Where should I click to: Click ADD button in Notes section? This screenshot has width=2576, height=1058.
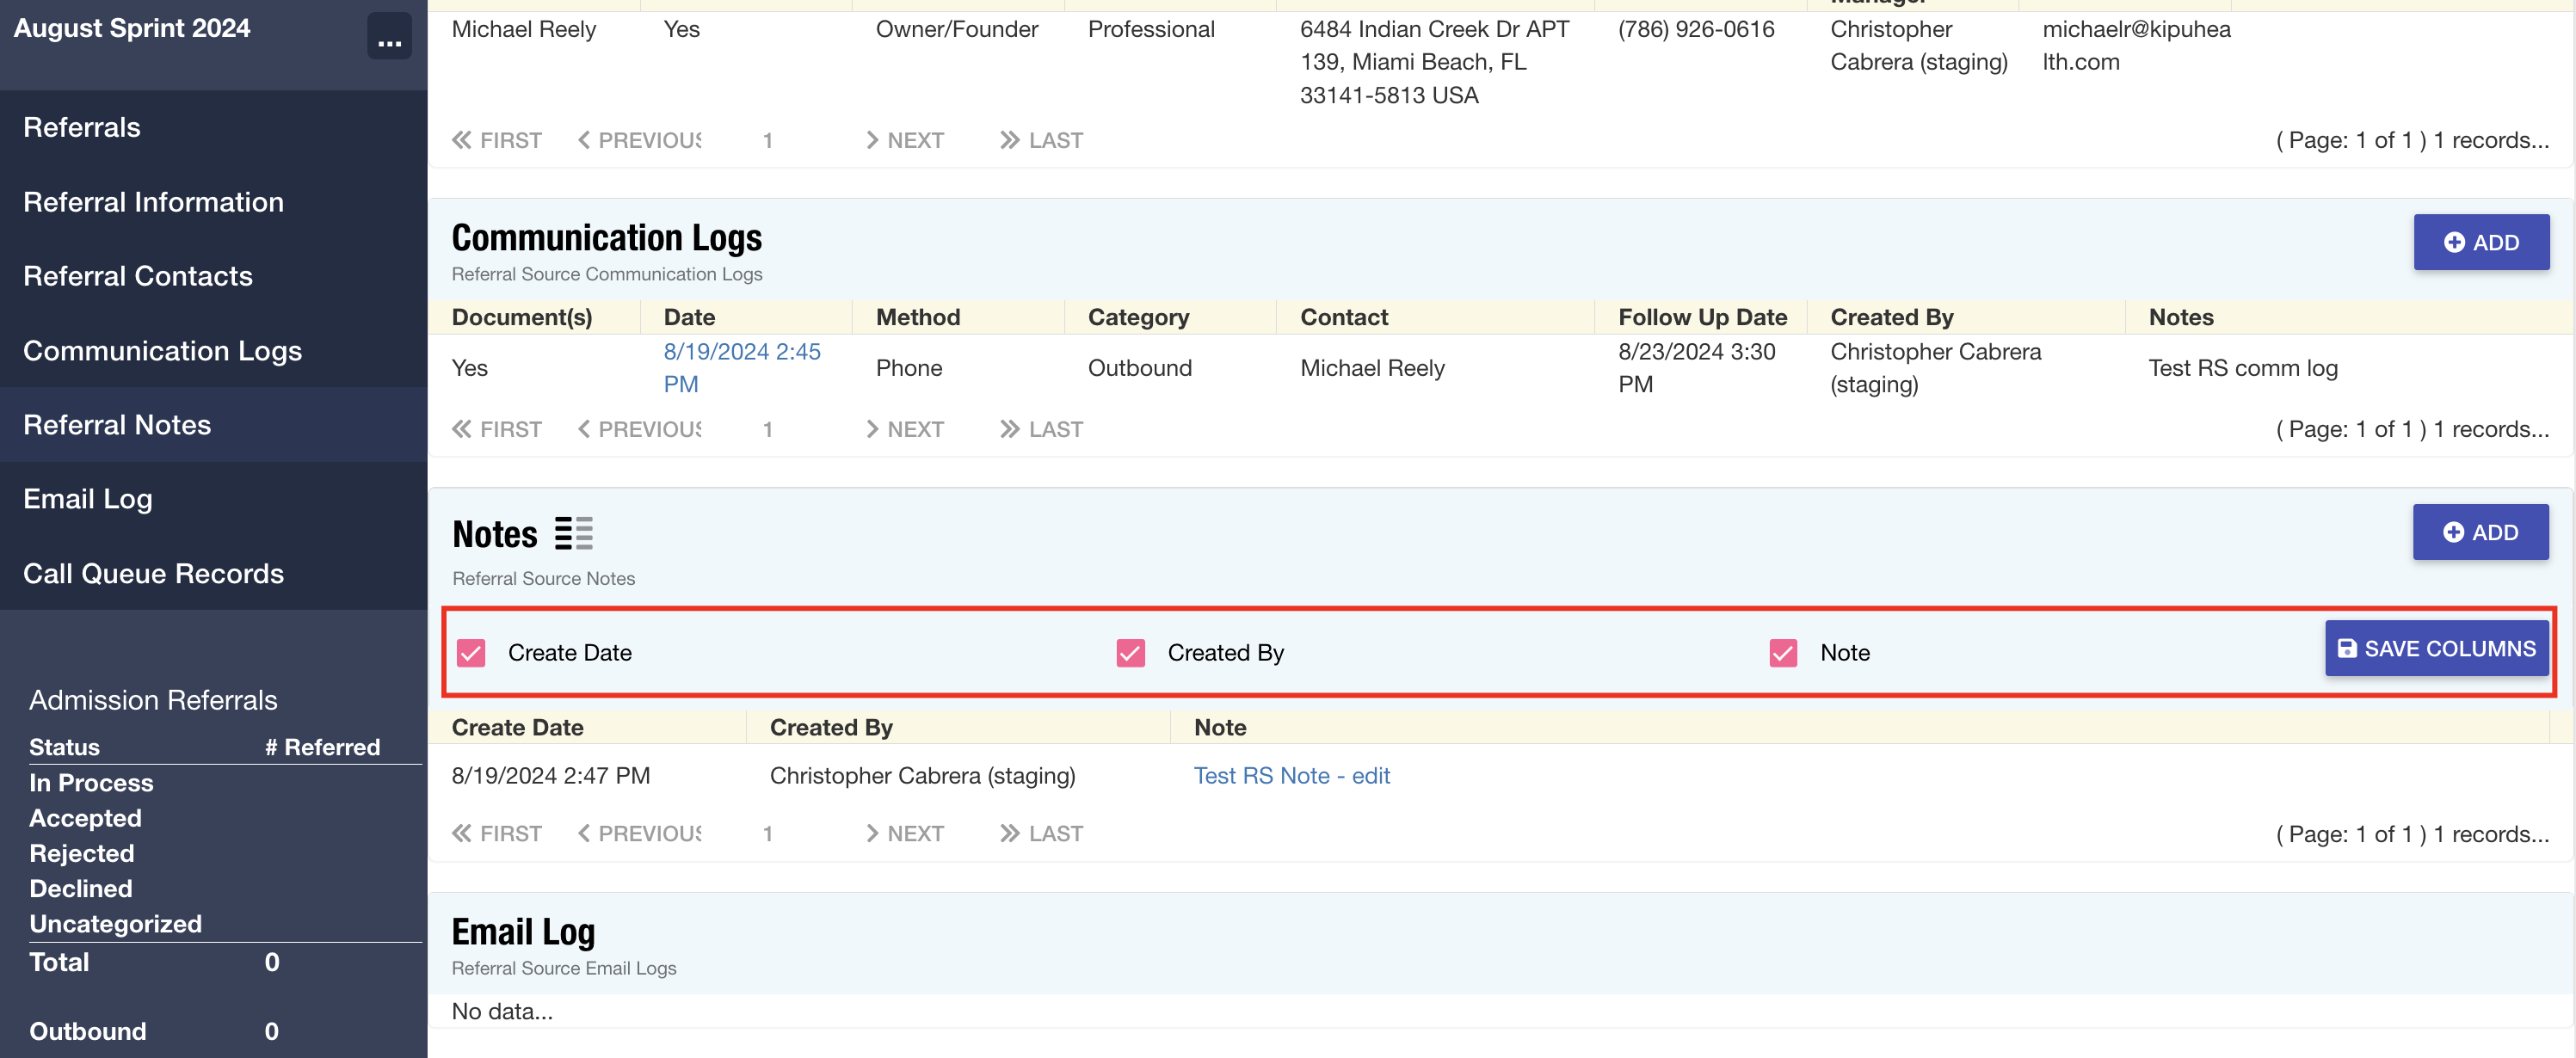point(2479,532)
